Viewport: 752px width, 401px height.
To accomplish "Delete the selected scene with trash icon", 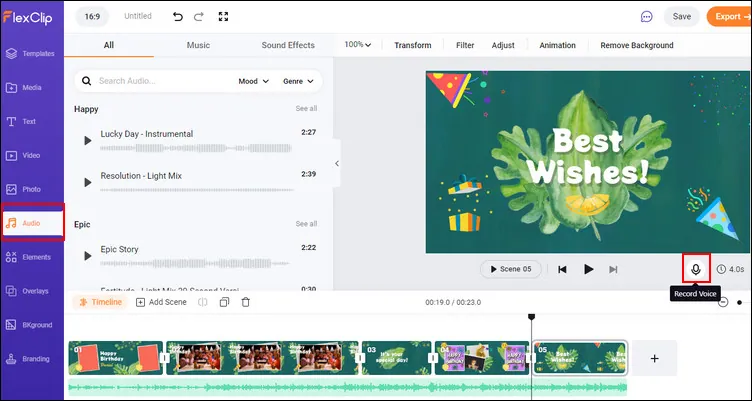I will coord(246,302).
